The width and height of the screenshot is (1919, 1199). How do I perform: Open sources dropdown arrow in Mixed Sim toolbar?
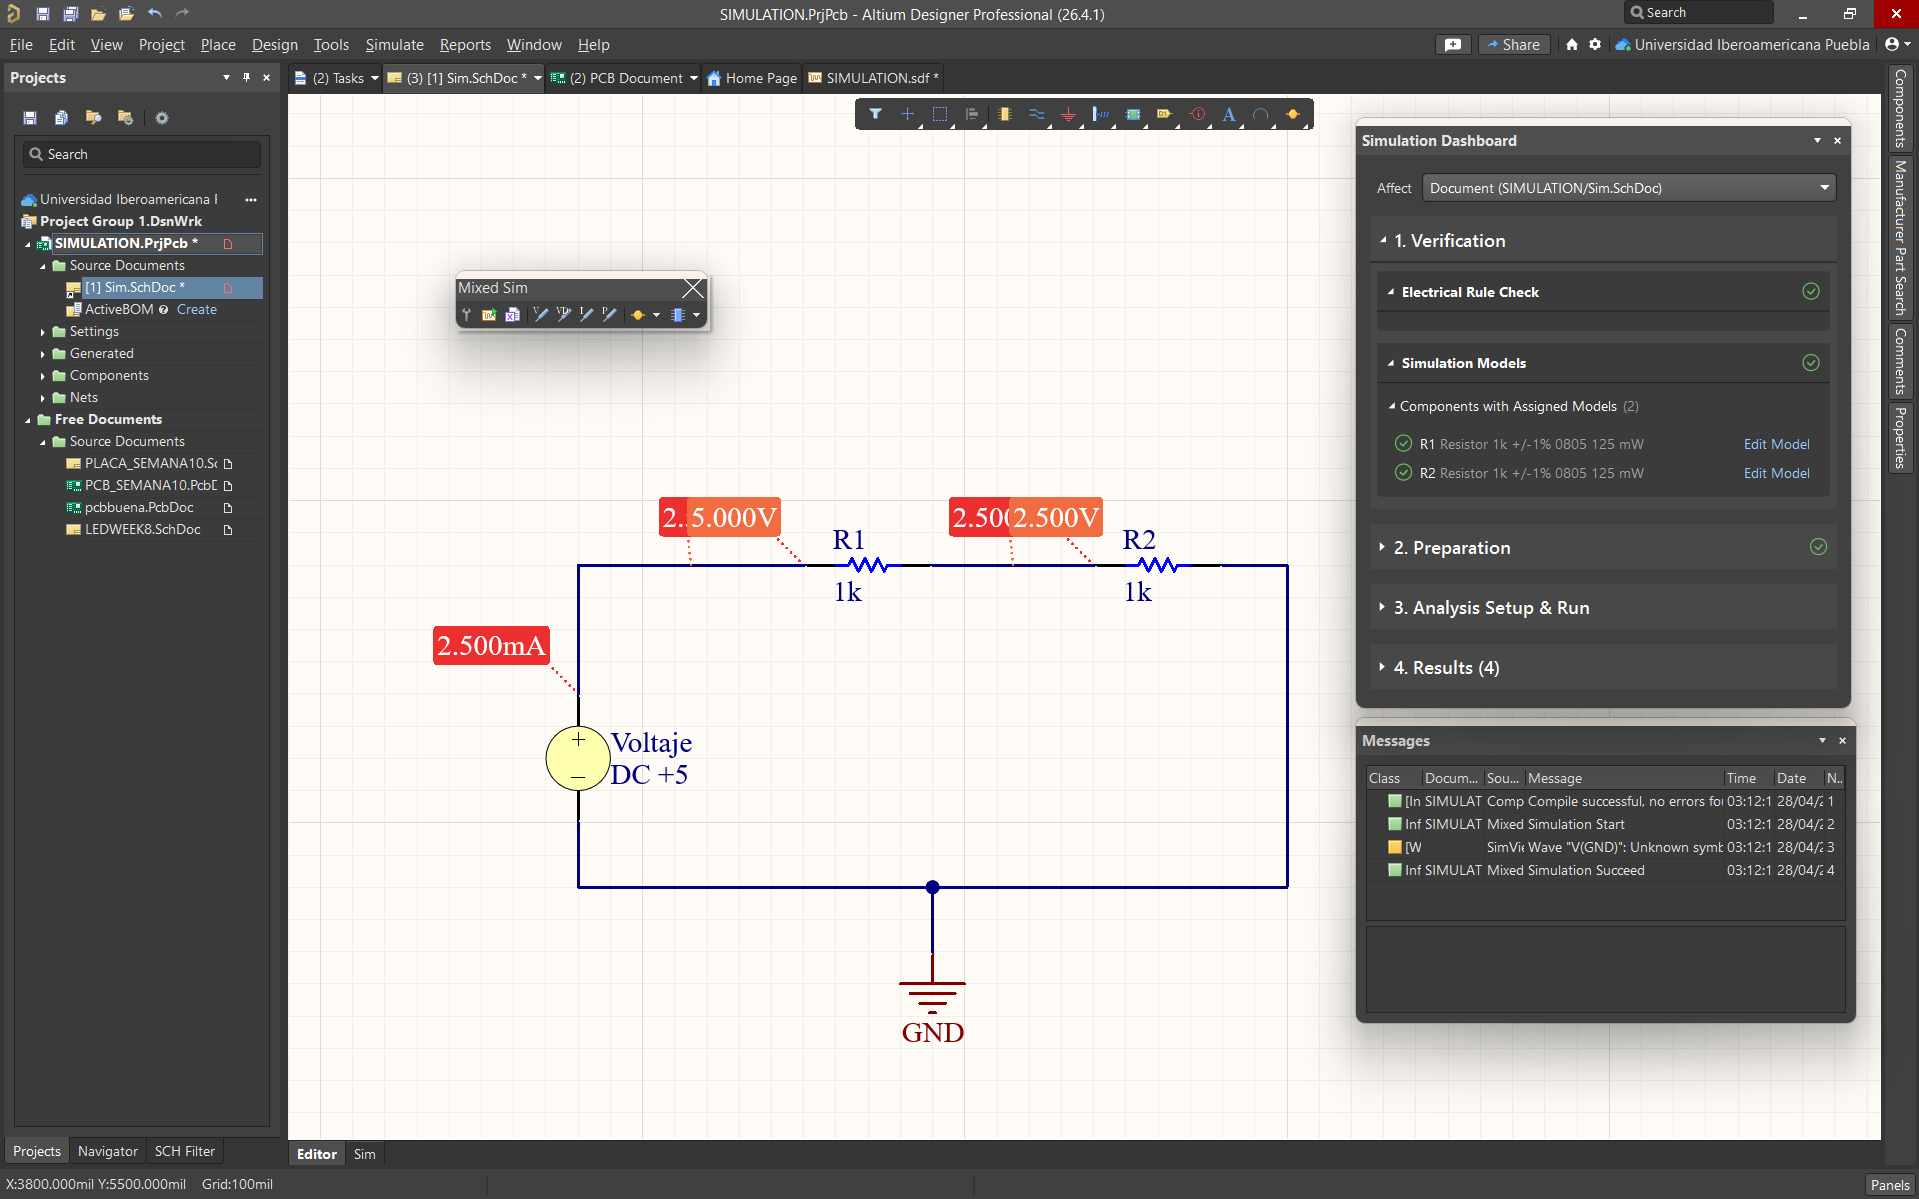pyautogui.click(x=656, y=315)
